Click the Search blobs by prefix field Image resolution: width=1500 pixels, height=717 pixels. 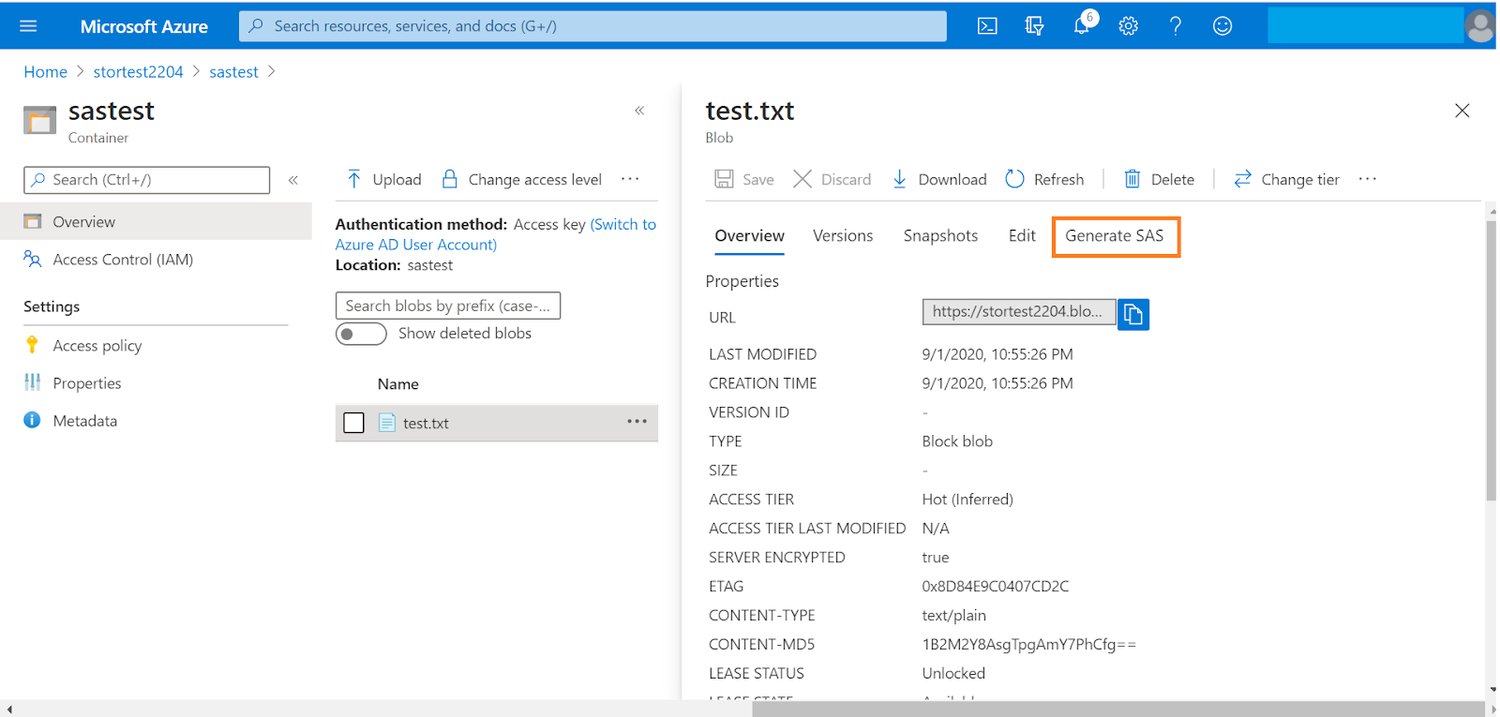pyautogui.click(x=448, y=306)
